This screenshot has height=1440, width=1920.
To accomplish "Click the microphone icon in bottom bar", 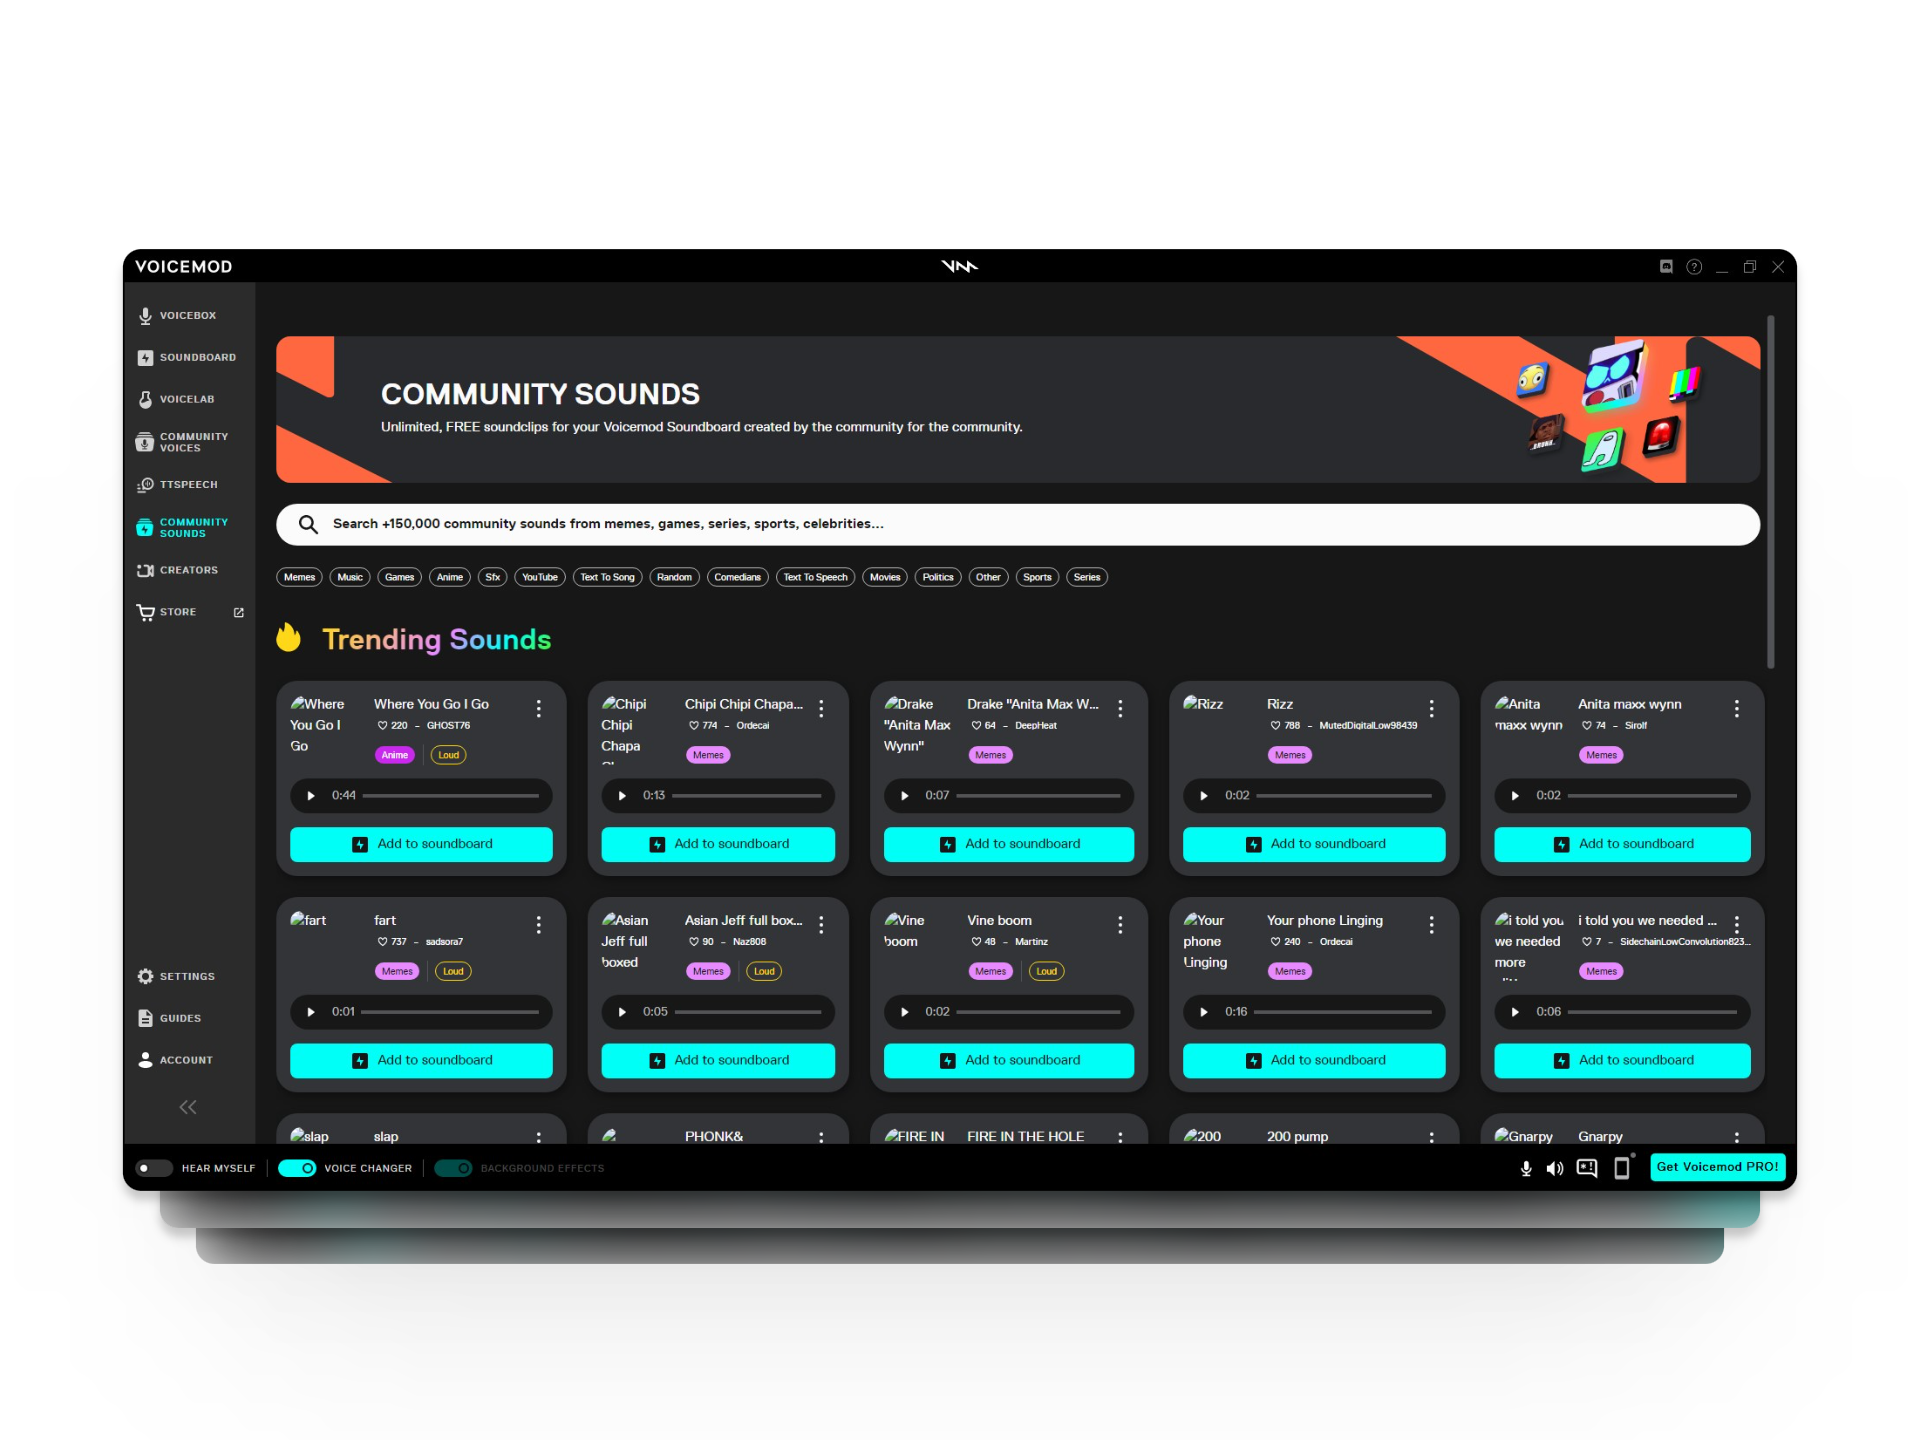I will [1526, 1168].
